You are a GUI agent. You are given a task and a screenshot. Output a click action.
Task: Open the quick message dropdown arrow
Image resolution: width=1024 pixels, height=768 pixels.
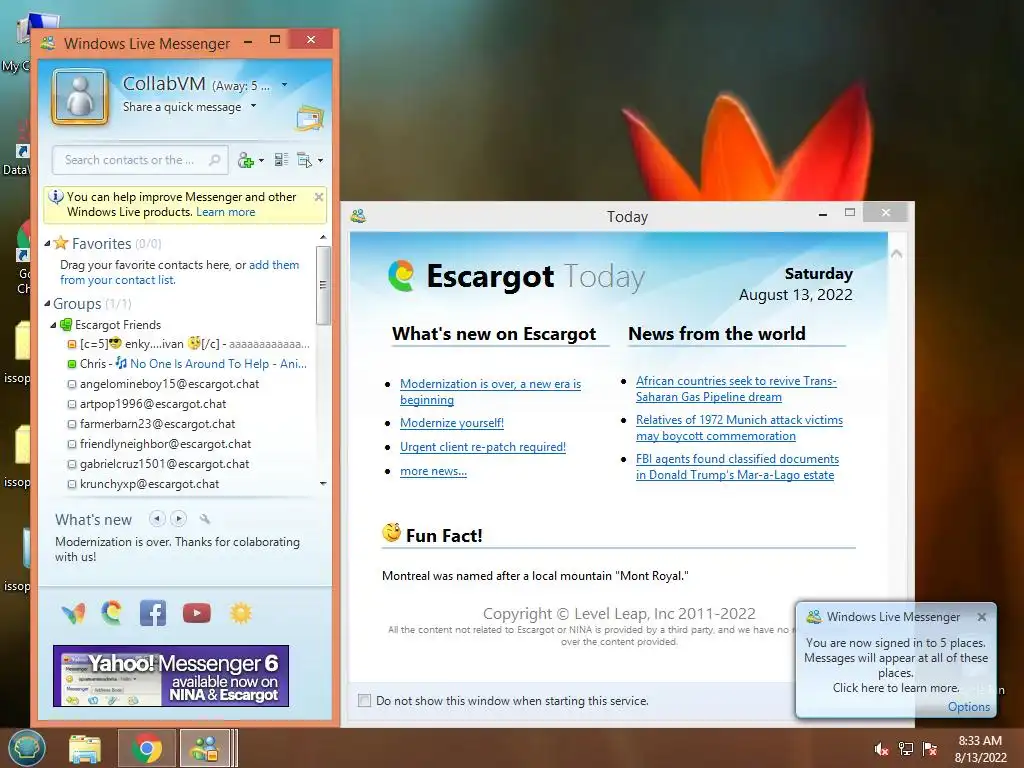(x=253, y=106)
